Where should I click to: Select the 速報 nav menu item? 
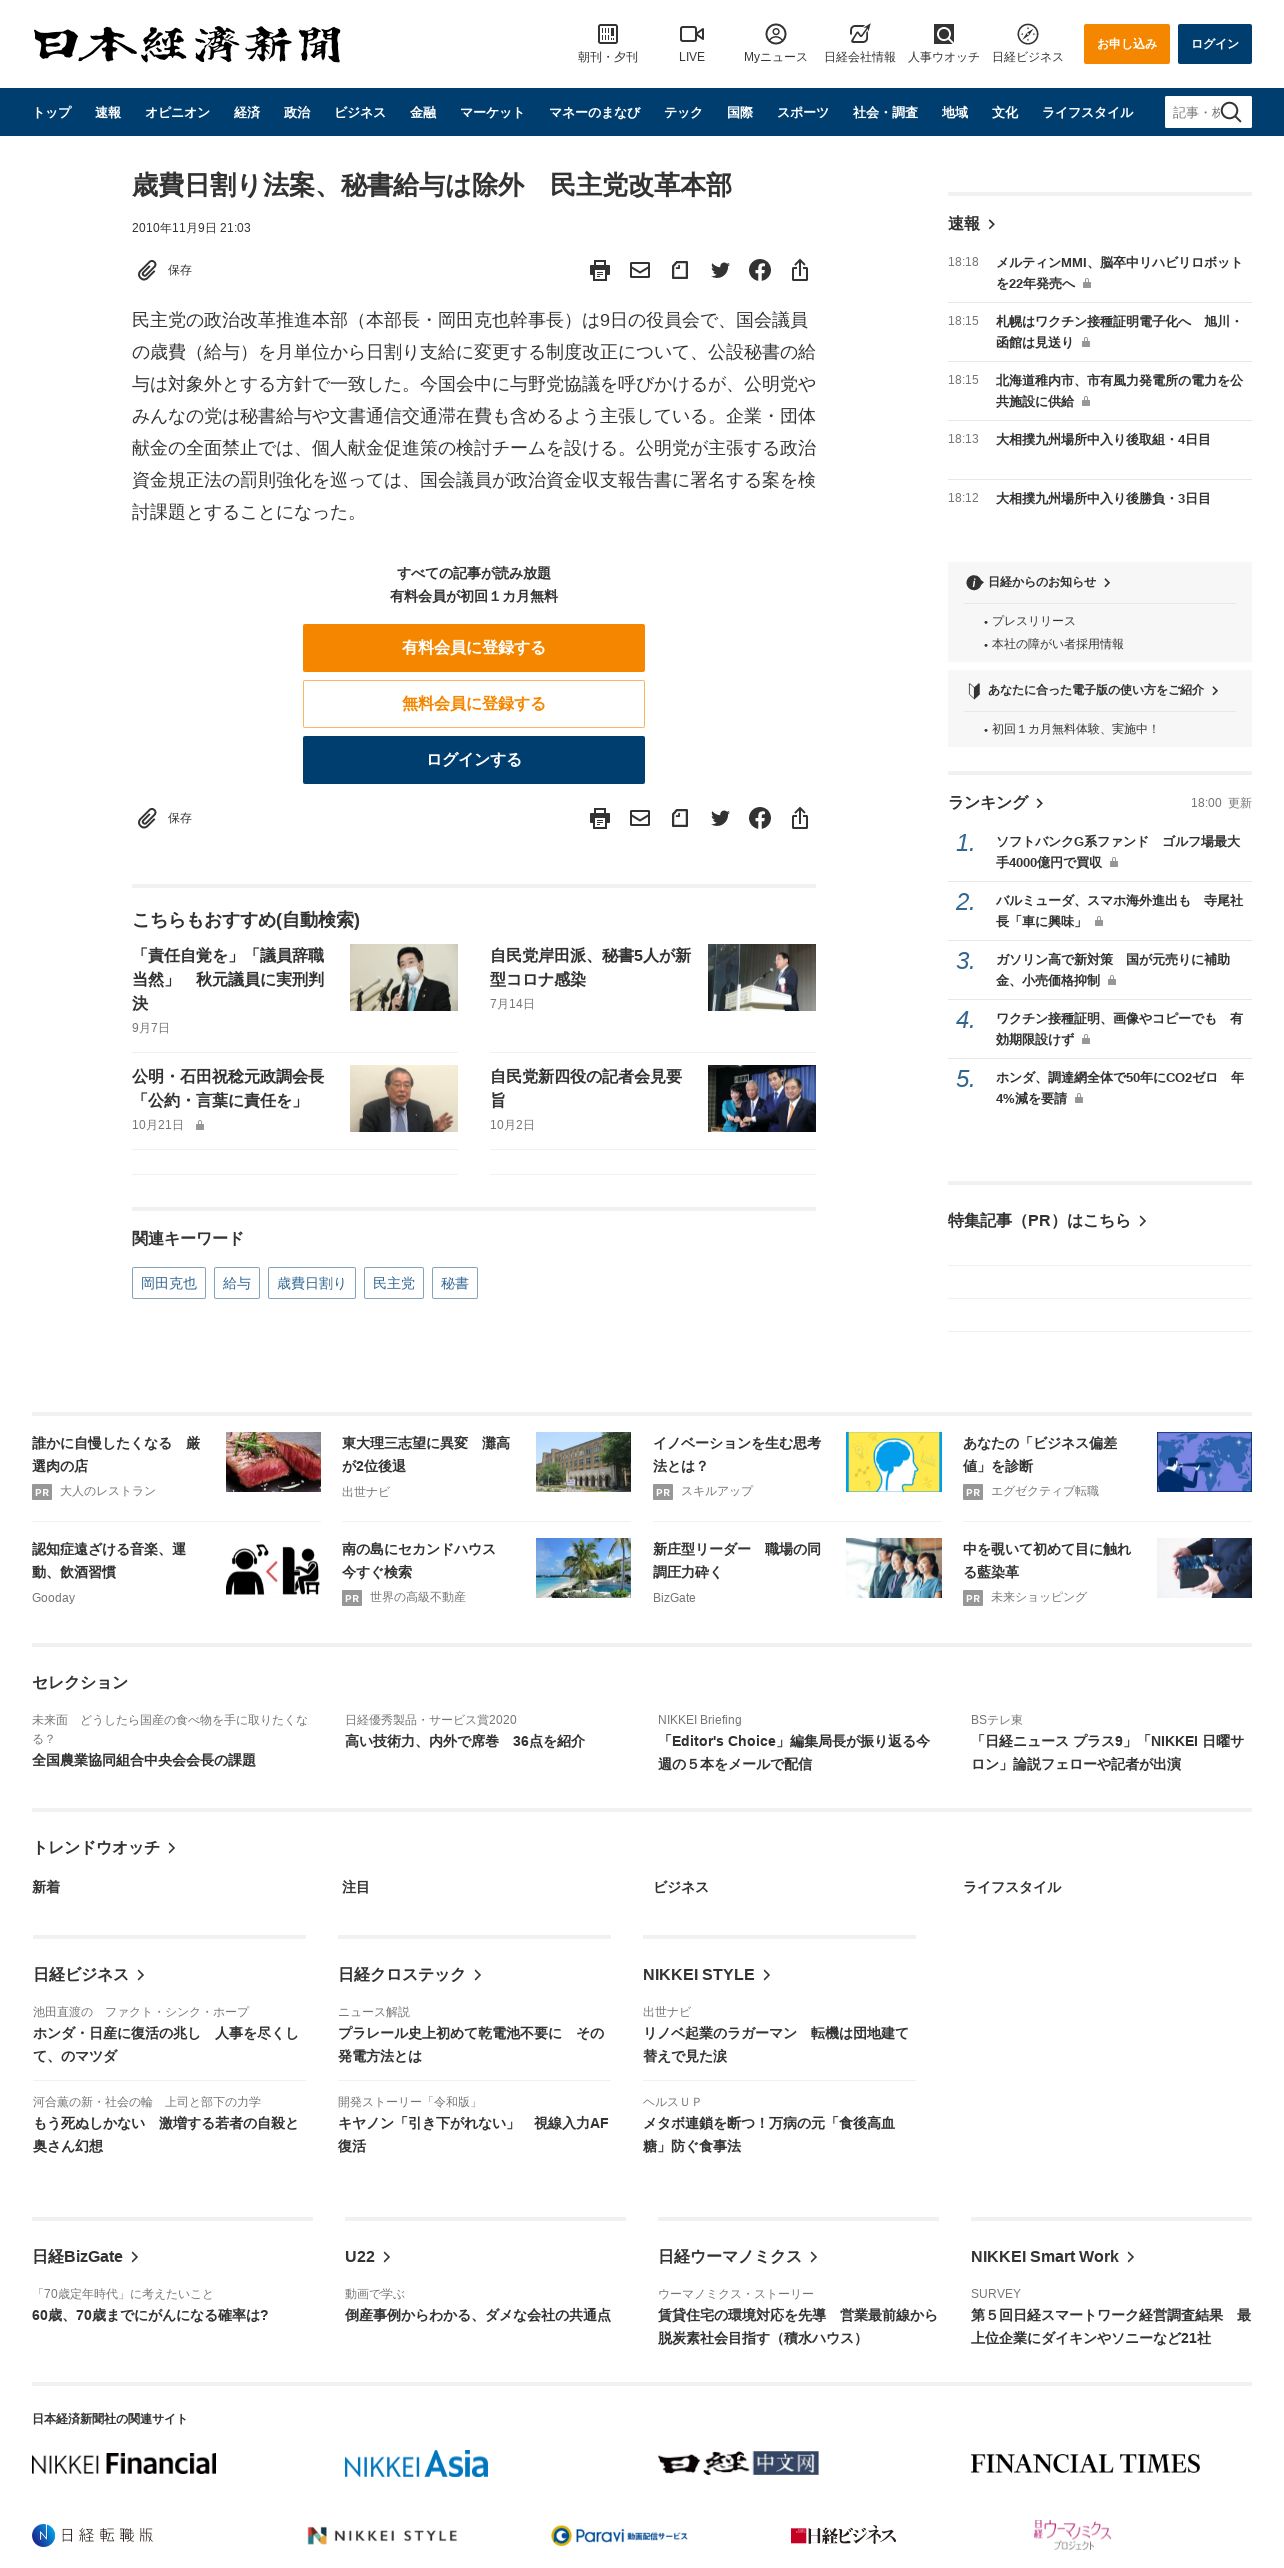pyautogui.click(x=108, y=112)
